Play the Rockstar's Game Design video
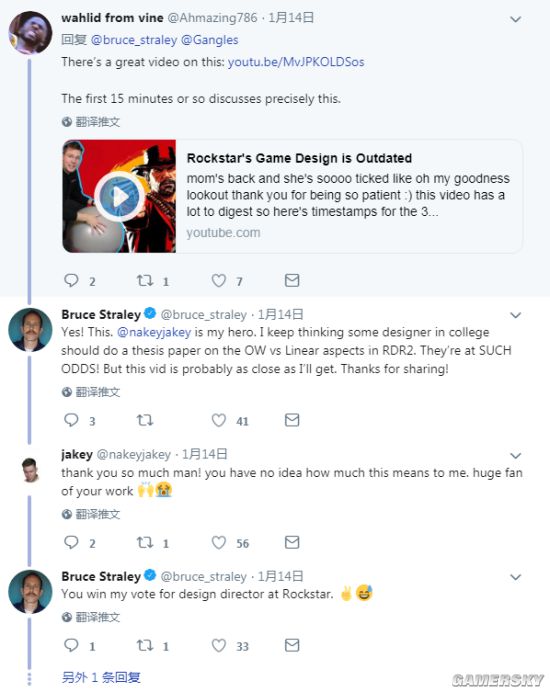 [119, 196]
